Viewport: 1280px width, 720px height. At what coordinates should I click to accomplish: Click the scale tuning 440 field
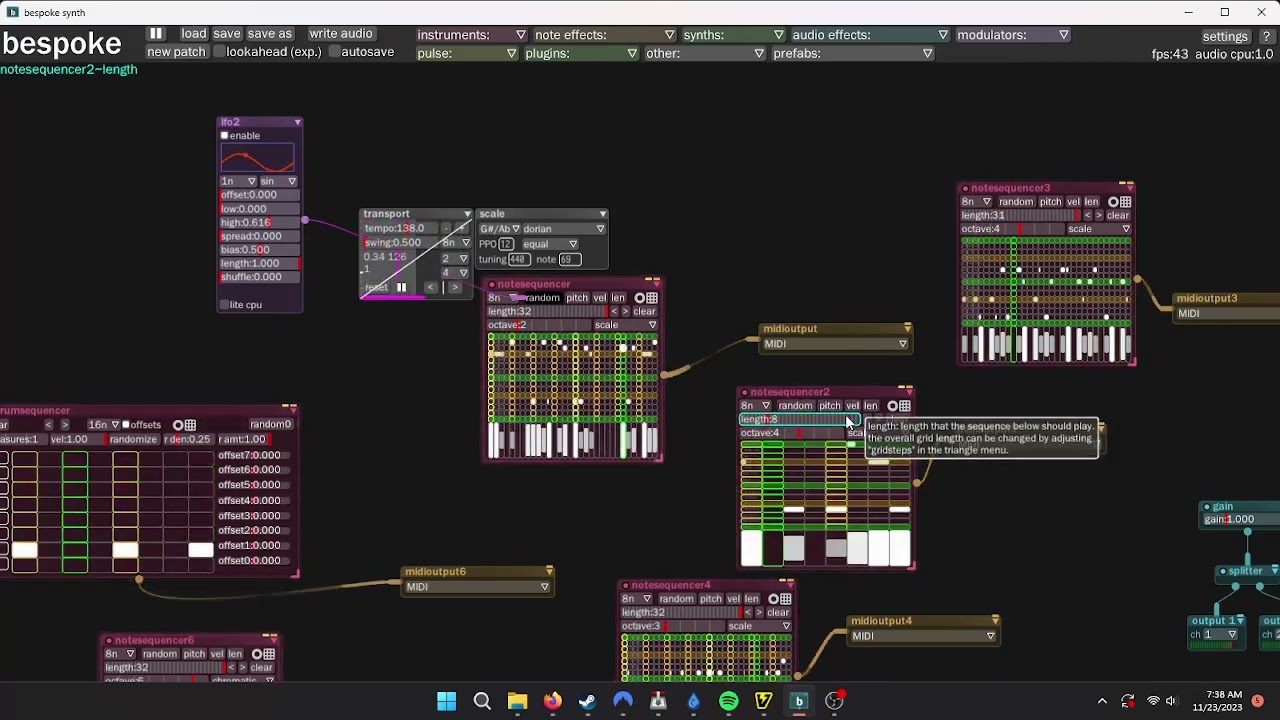[517, 260]
